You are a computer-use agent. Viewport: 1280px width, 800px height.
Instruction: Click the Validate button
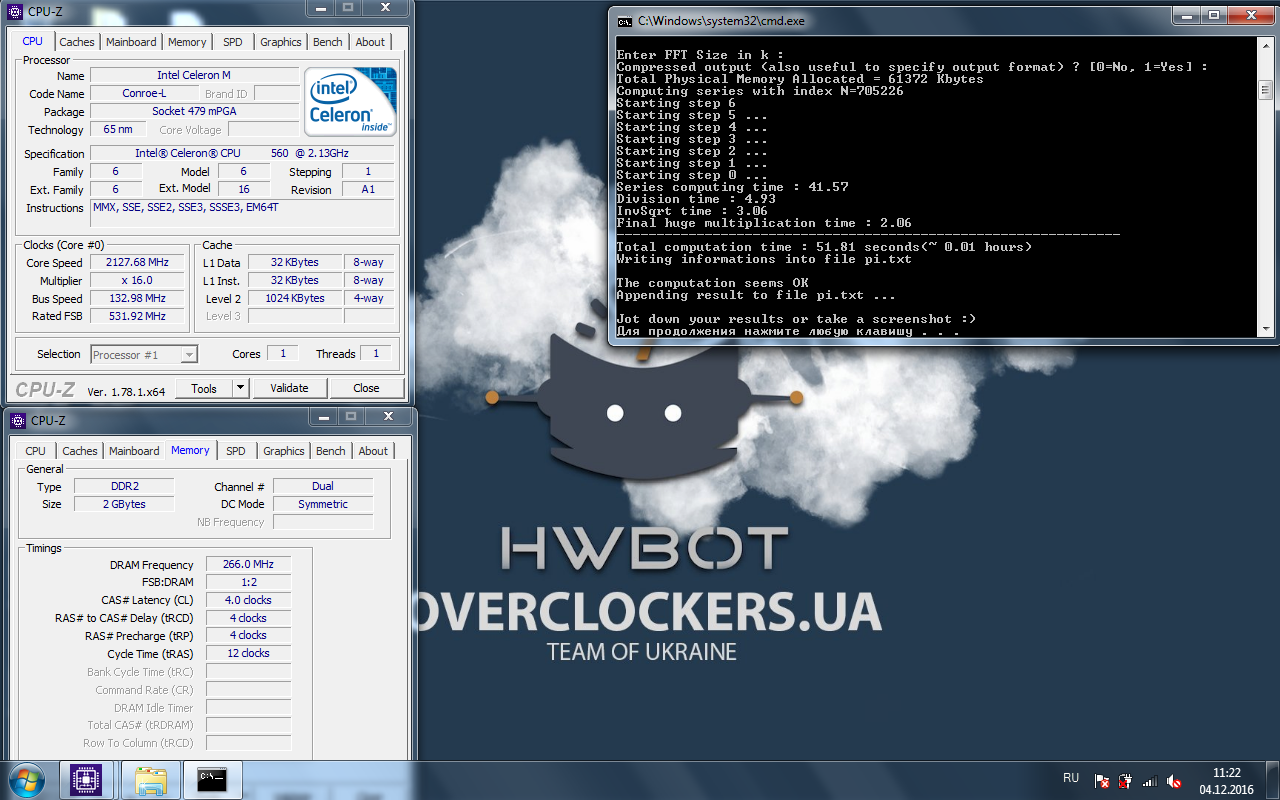tap(289, 388)
